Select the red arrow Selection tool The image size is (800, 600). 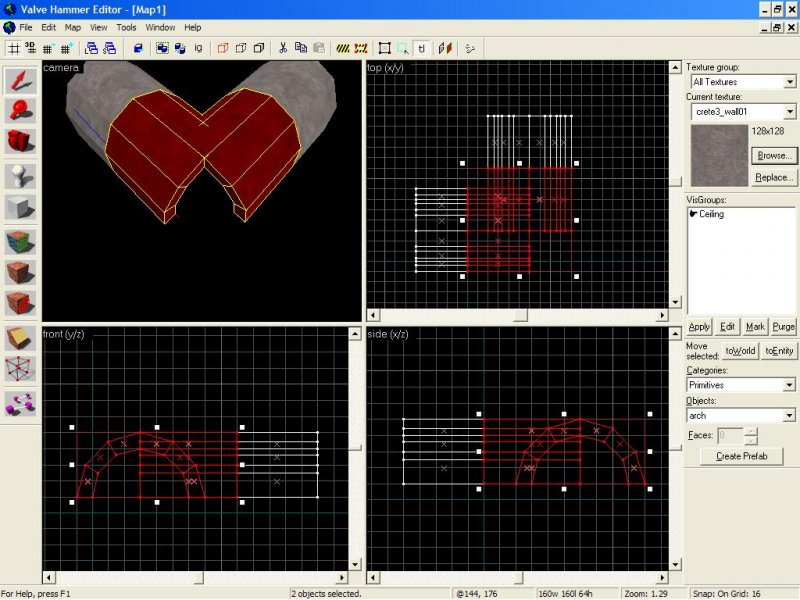[x=21, y=80]
